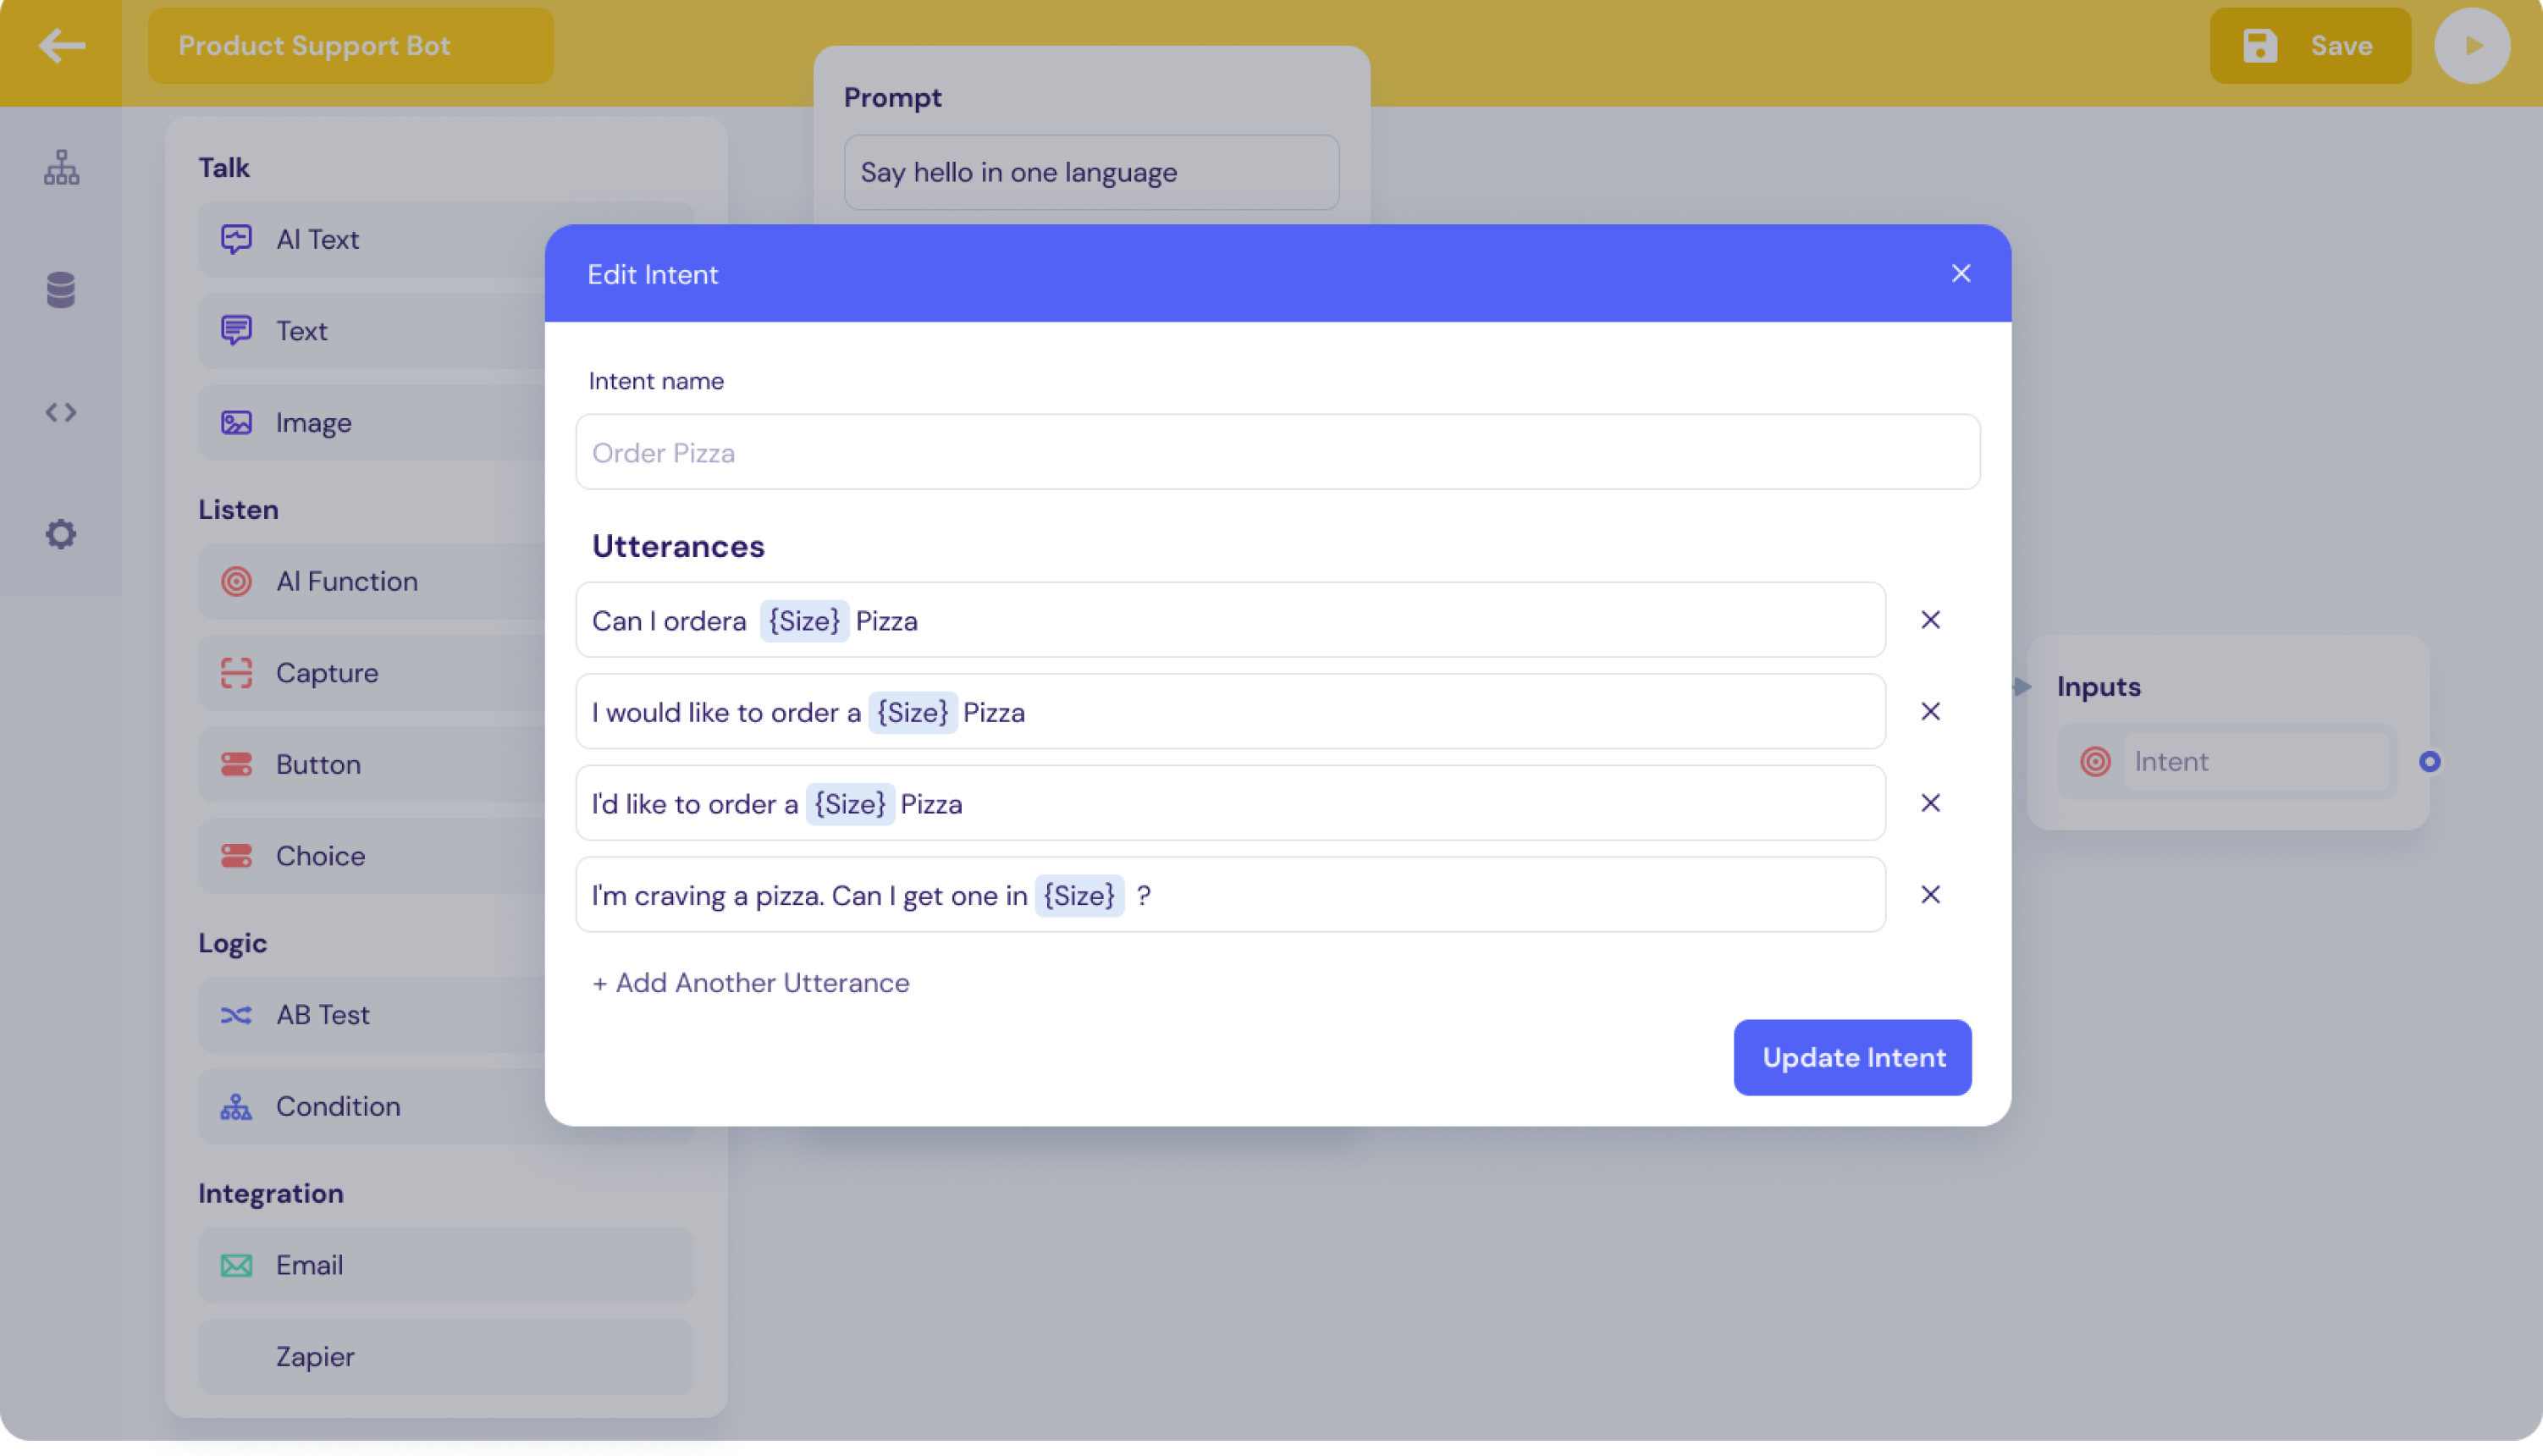Open the flow hierarchy sidebar icon

click(x=61, y=167)
